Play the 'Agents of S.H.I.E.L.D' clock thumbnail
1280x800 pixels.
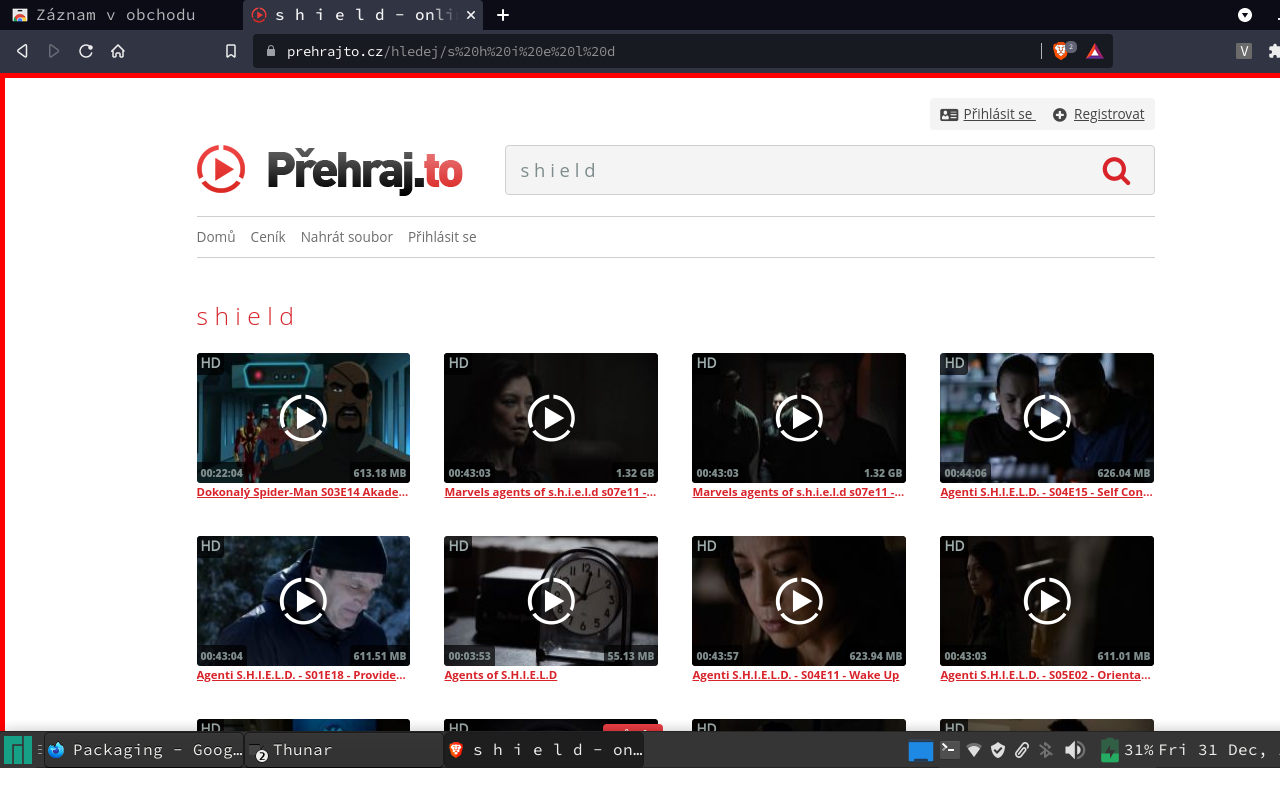click(x=551, y=601)
